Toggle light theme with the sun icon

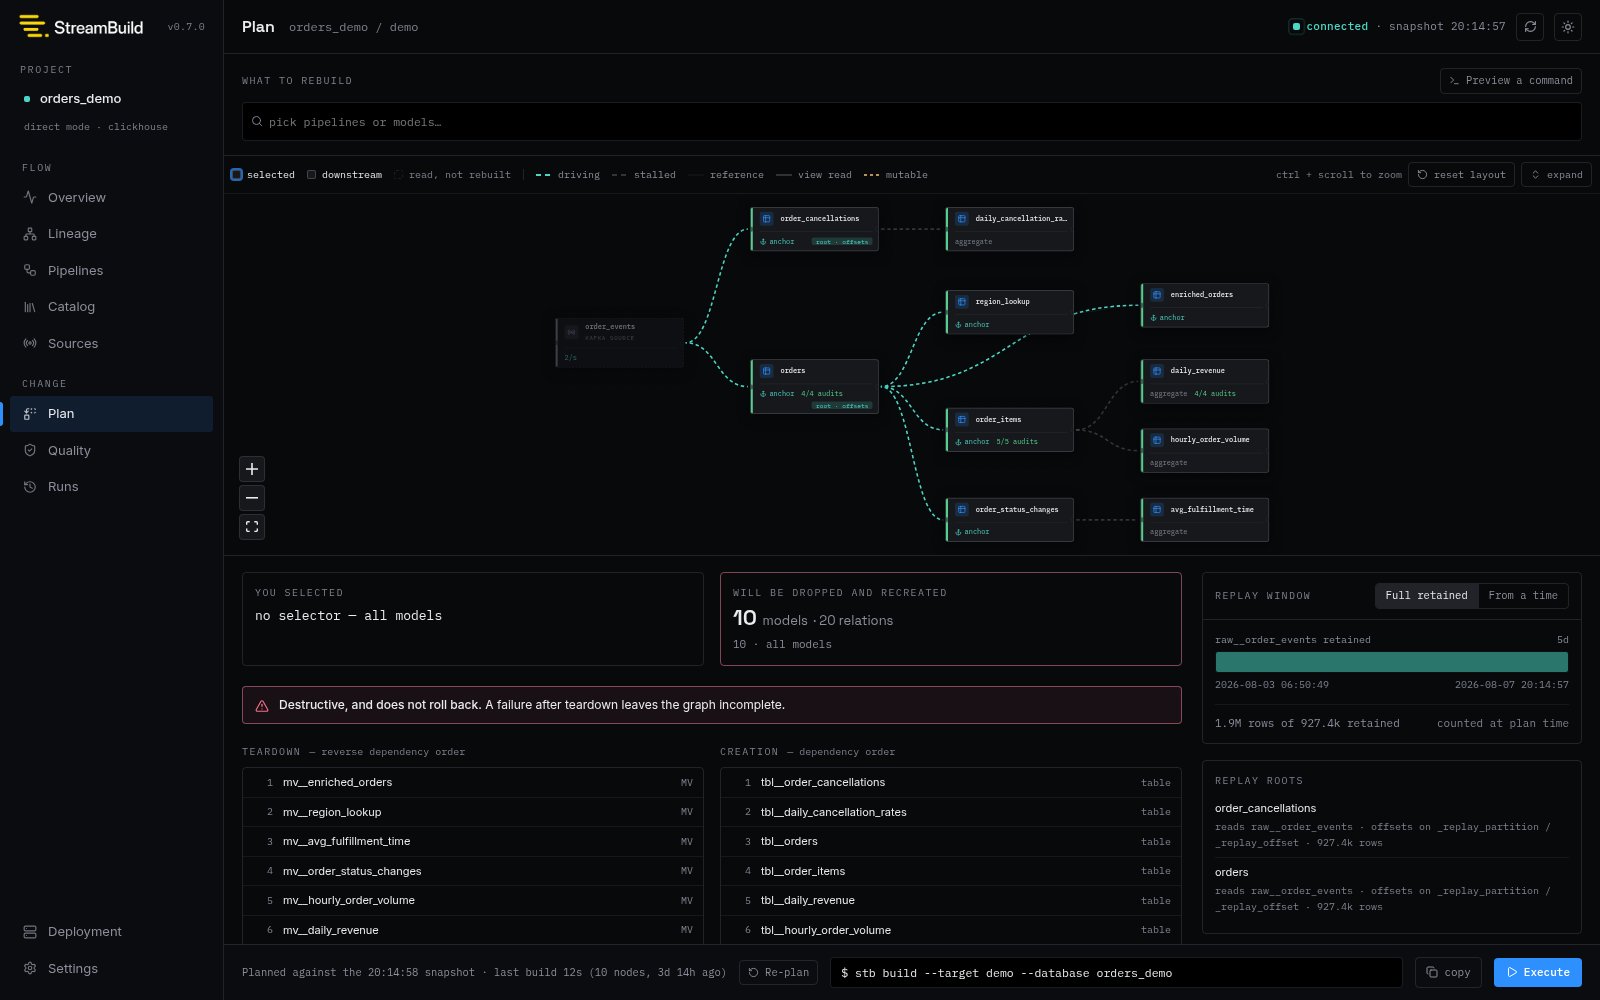(x=1568, y=27)
